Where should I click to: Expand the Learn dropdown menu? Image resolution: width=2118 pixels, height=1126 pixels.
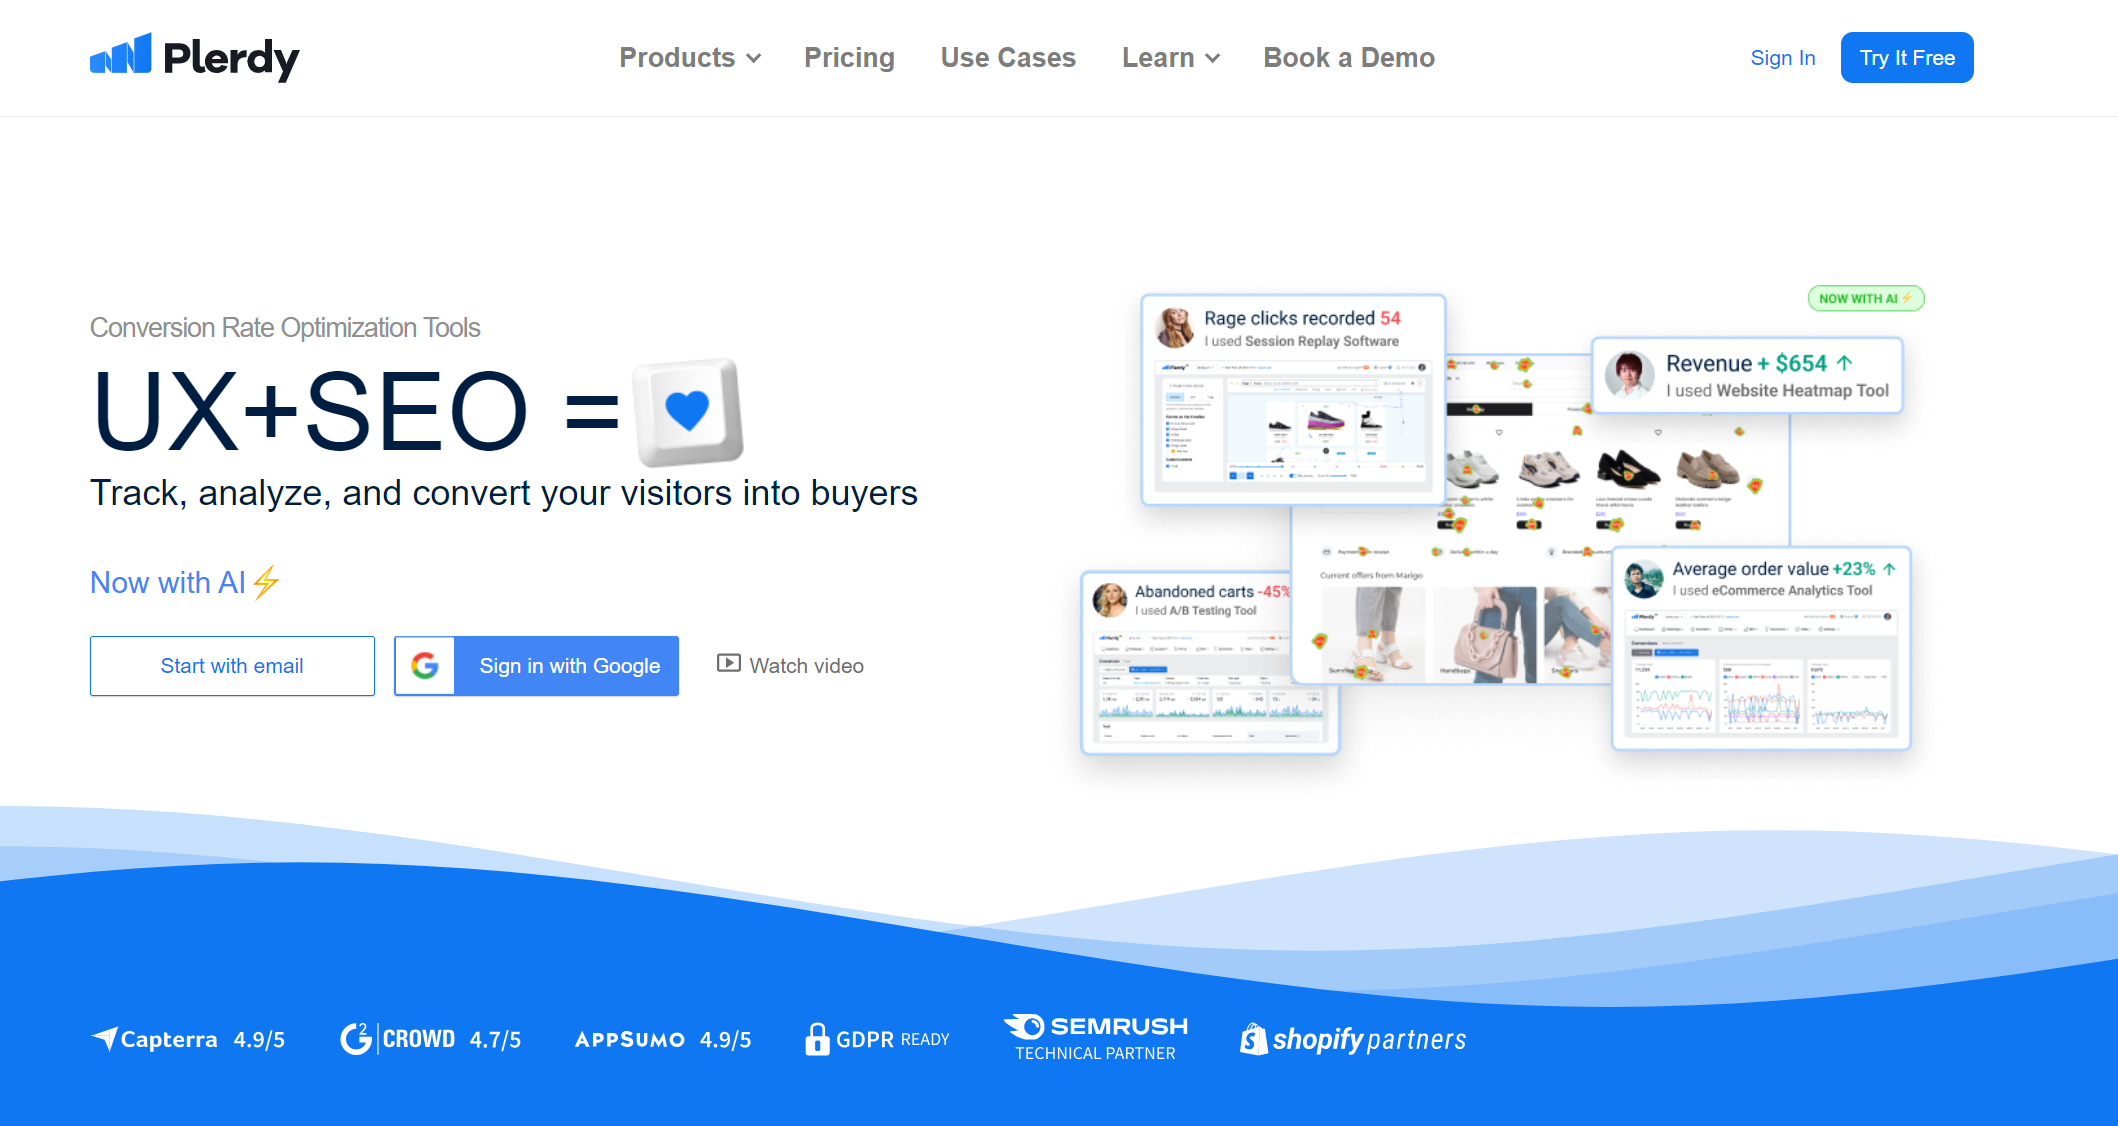1170,56
